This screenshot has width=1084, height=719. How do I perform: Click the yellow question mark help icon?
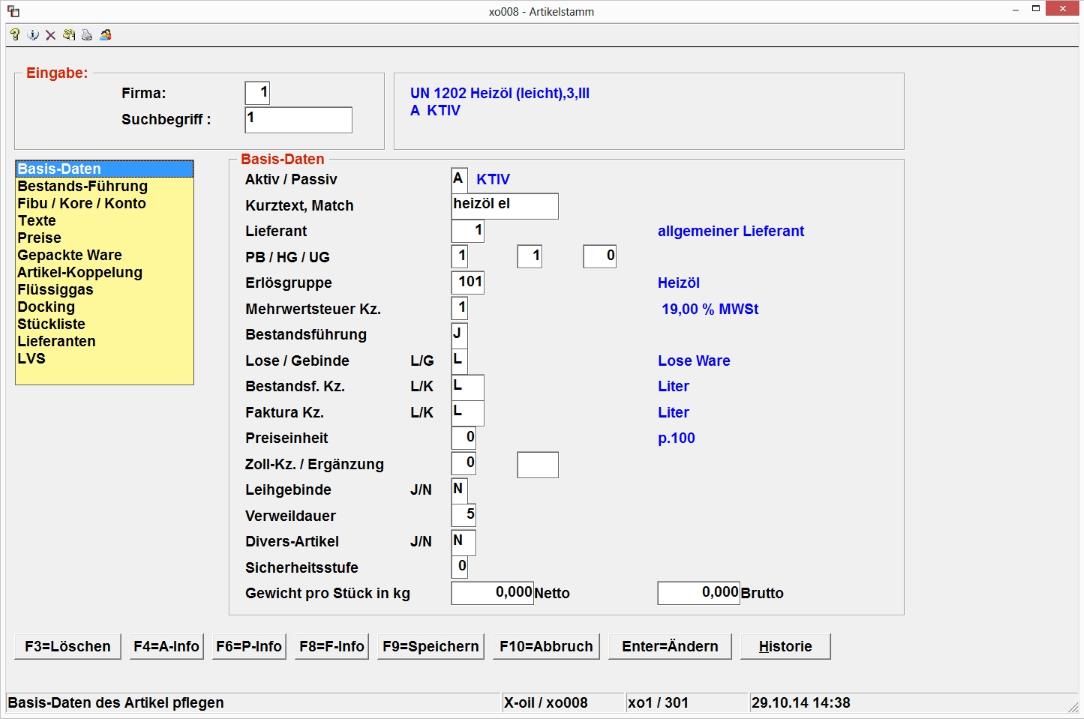[15, 35]
